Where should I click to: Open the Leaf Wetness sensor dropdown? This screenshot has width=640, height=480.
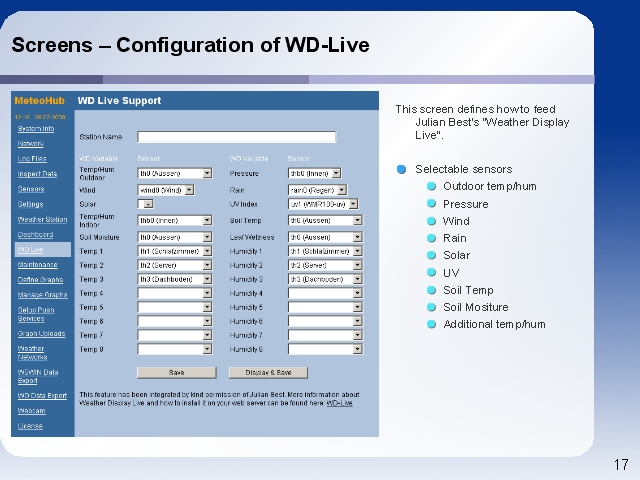click(325, 237)
